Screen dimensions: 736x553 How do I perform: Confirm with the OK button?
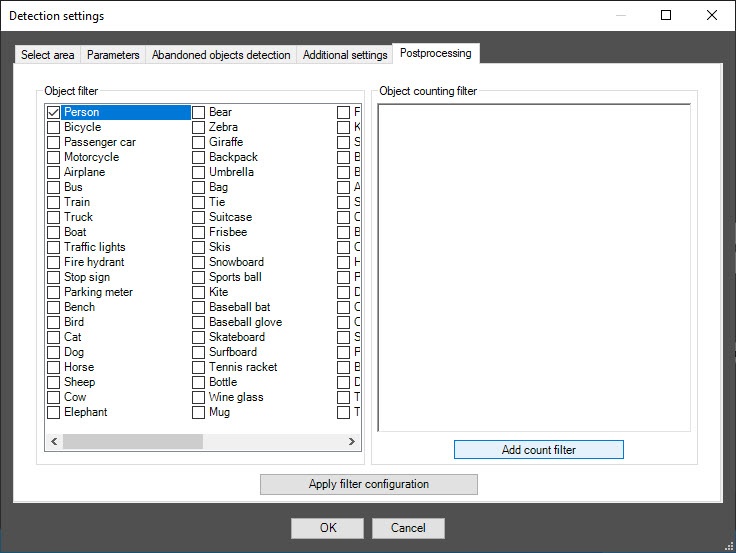point(328,528)
